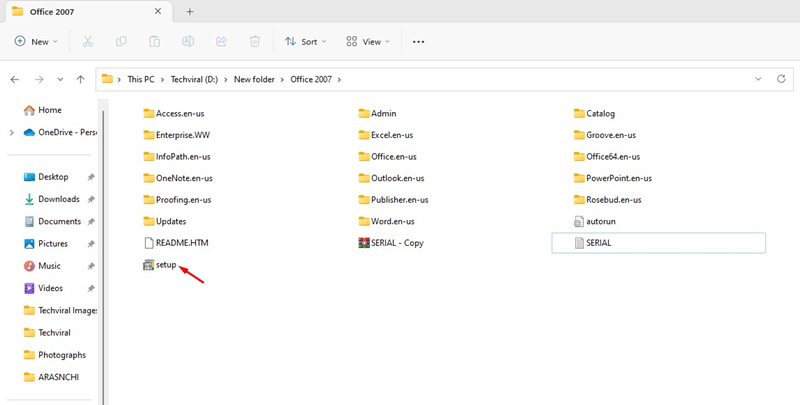Select the setup application file icon
800x405 pixels.
(x=148, y=265)
